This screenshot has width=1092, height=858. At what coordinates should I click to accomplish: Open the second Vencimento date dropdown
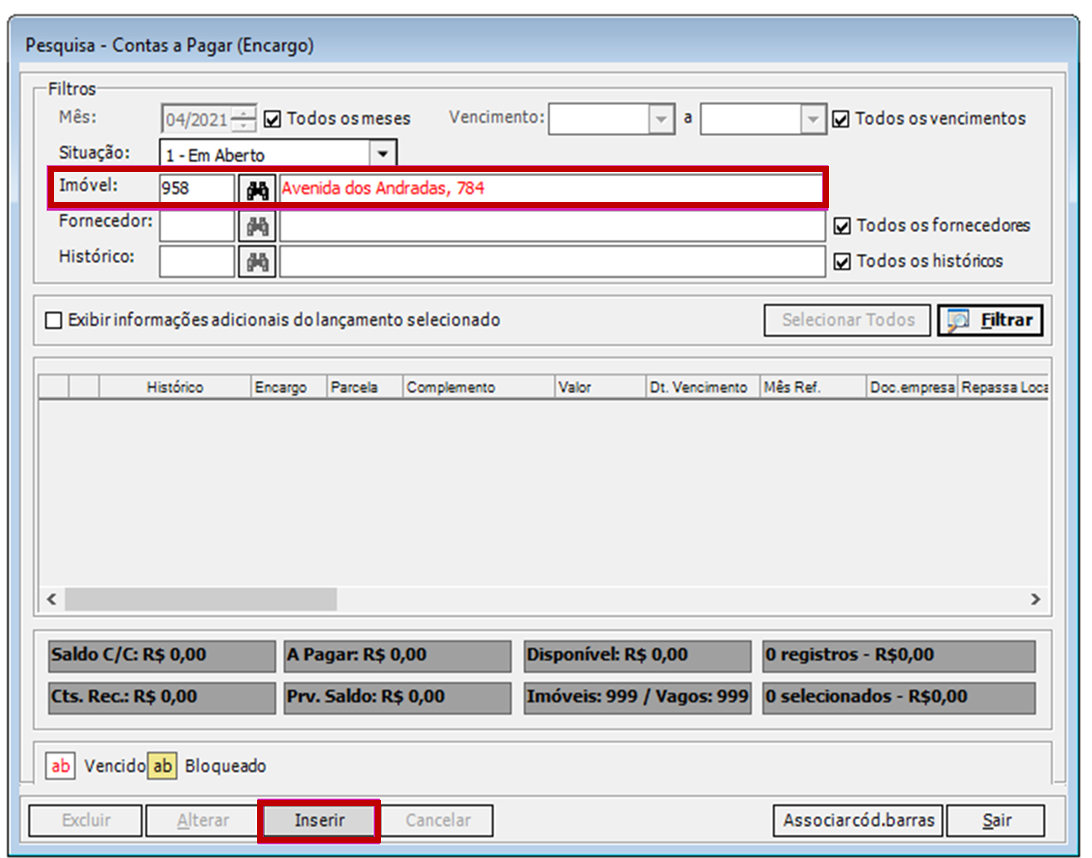[813, 119]
